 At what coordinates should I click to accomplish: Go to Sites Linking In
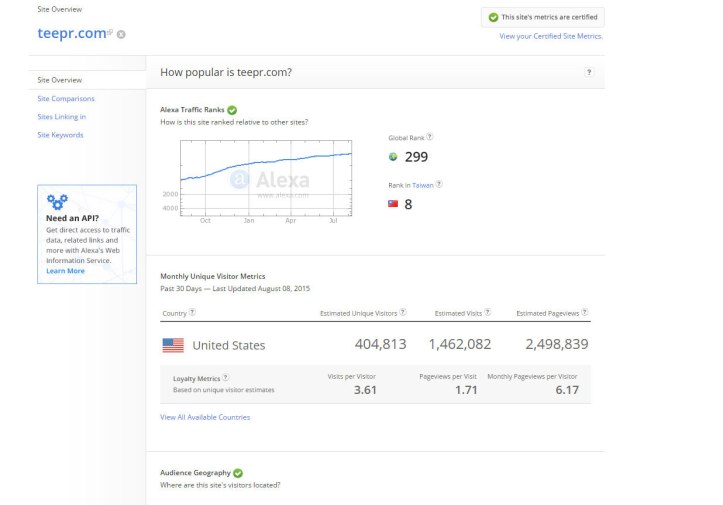coord(61,116)
